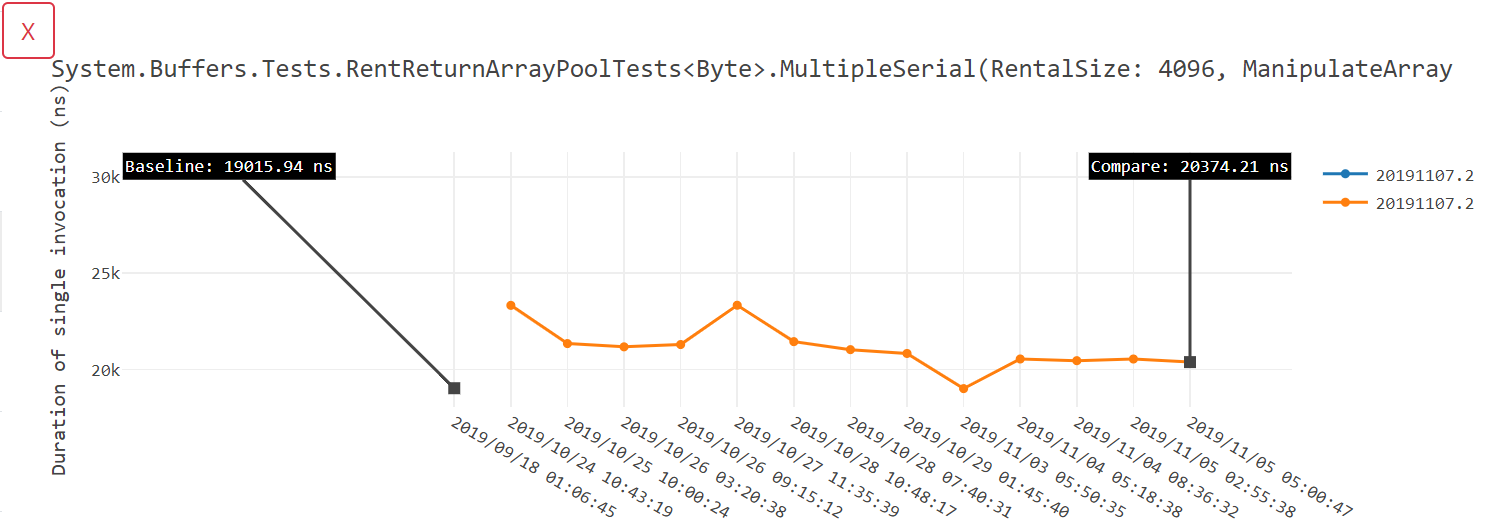Screen dimensions: 1497x524
Task: Click the x-axis label 2019/09/18 01:06:45
Action: [534, 466]
